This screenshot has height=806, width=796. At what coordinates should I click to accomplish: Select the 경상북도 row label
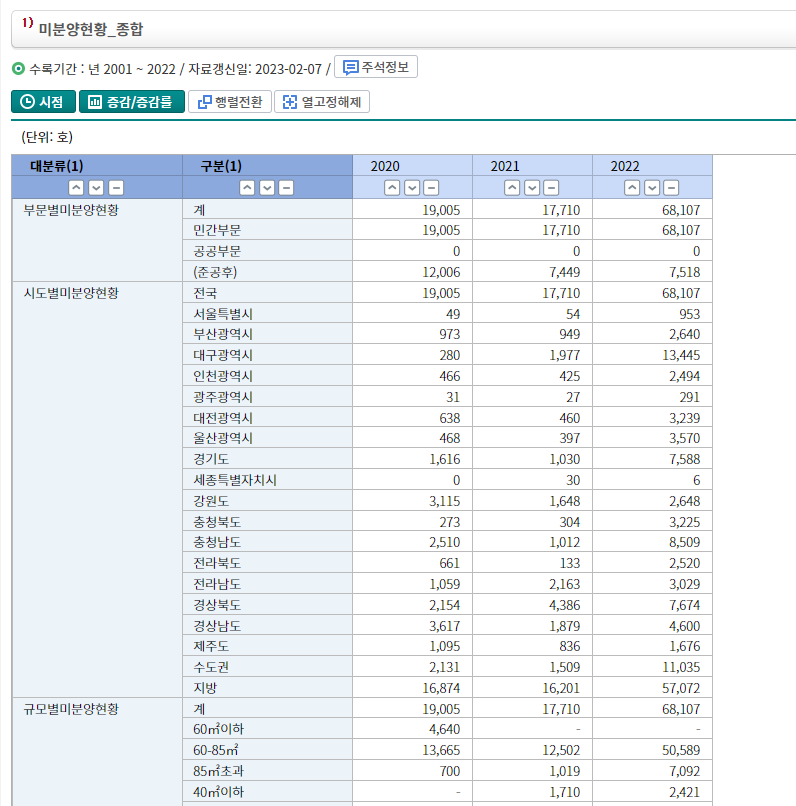point(217,605)
